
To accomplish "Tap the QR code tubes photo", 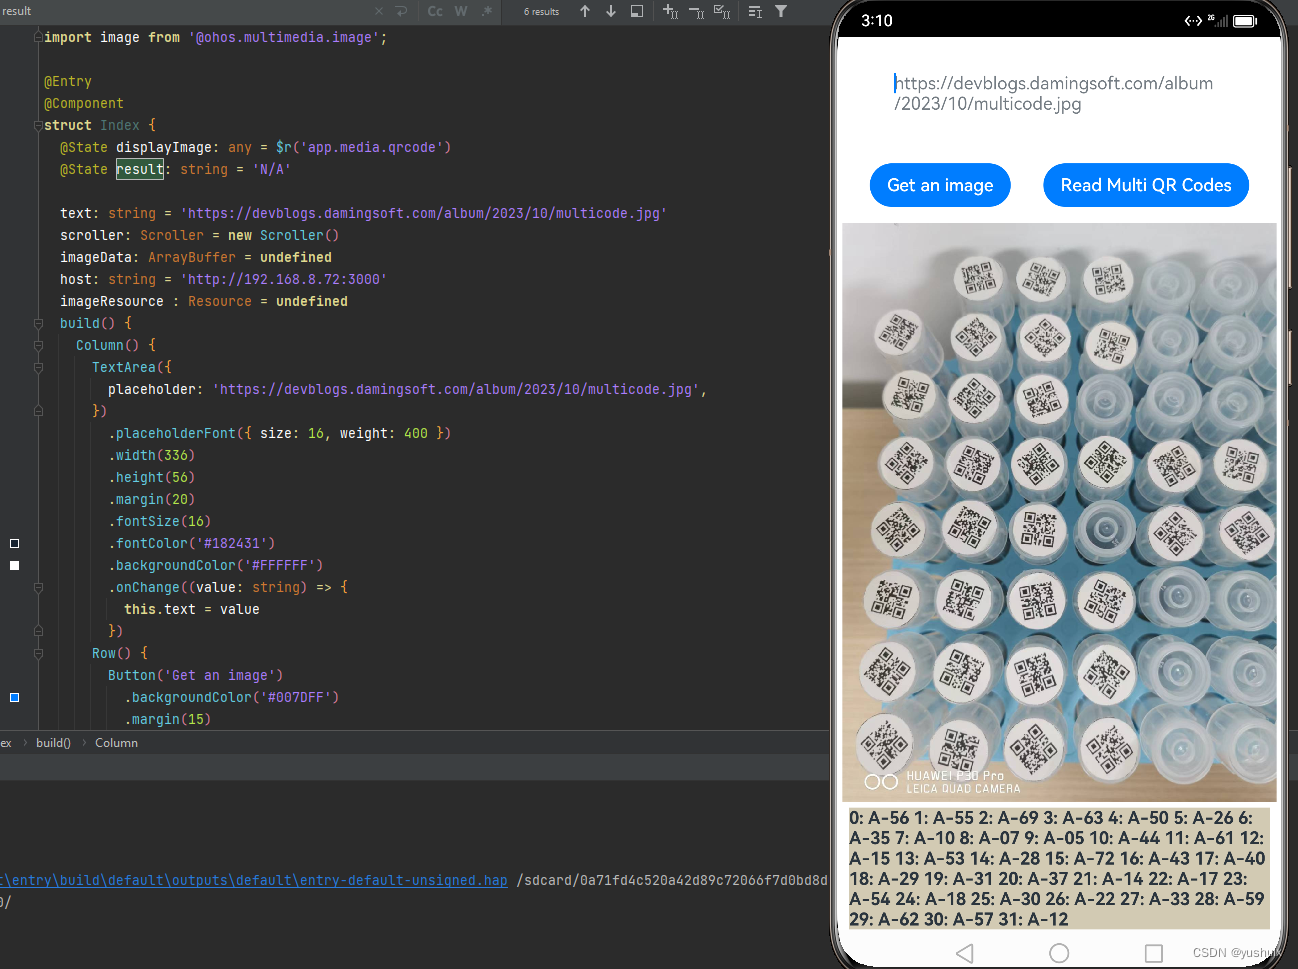I will point(1059,512).
